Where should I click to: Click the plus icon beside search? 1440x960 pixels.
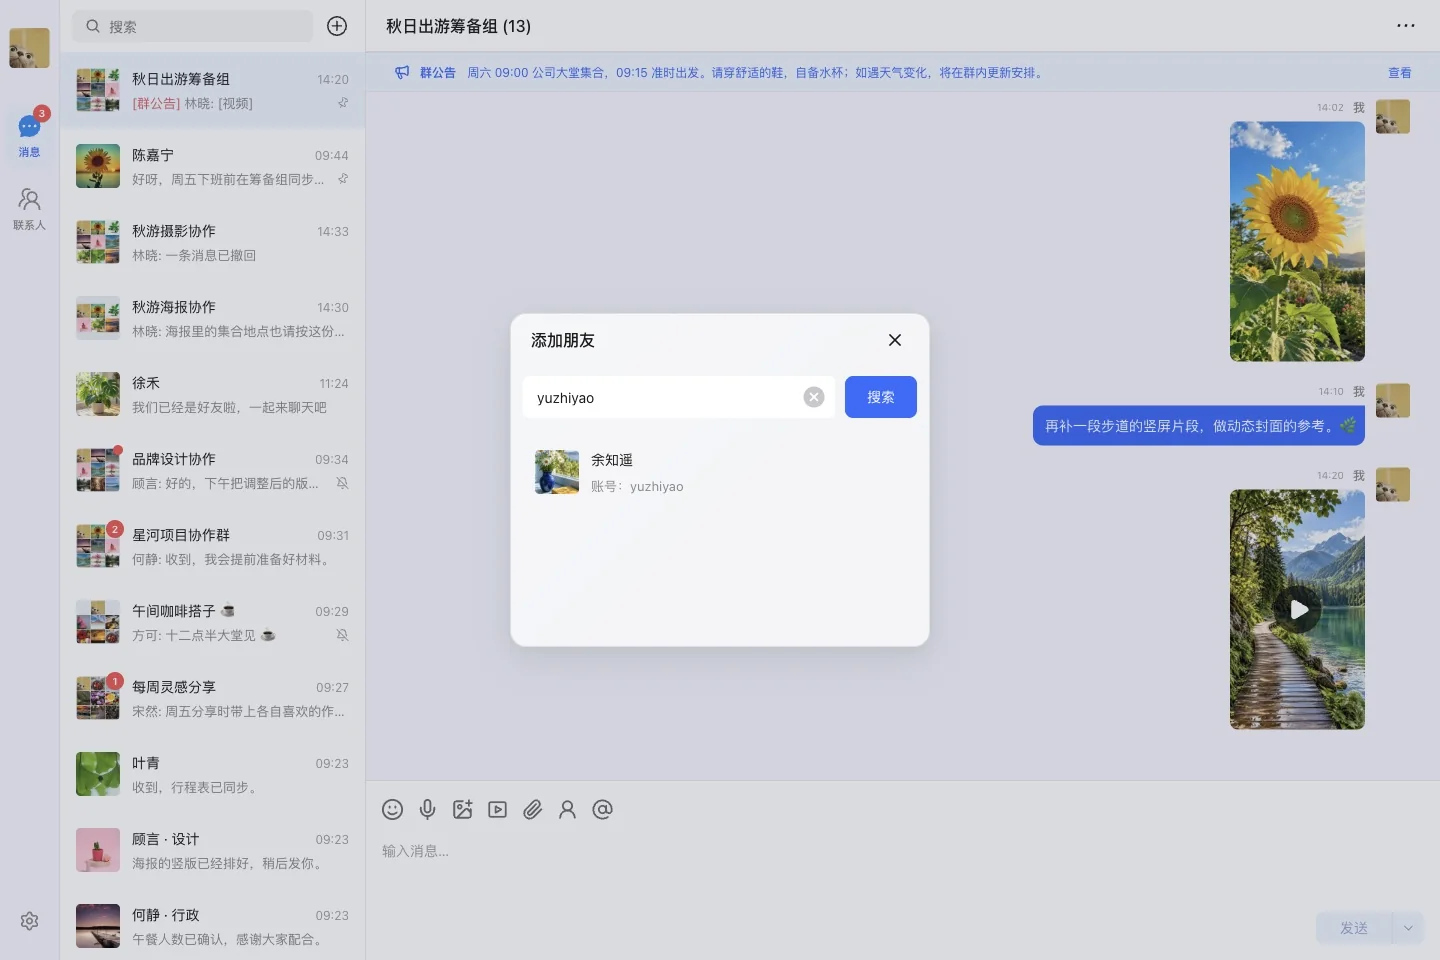[337, 26]
